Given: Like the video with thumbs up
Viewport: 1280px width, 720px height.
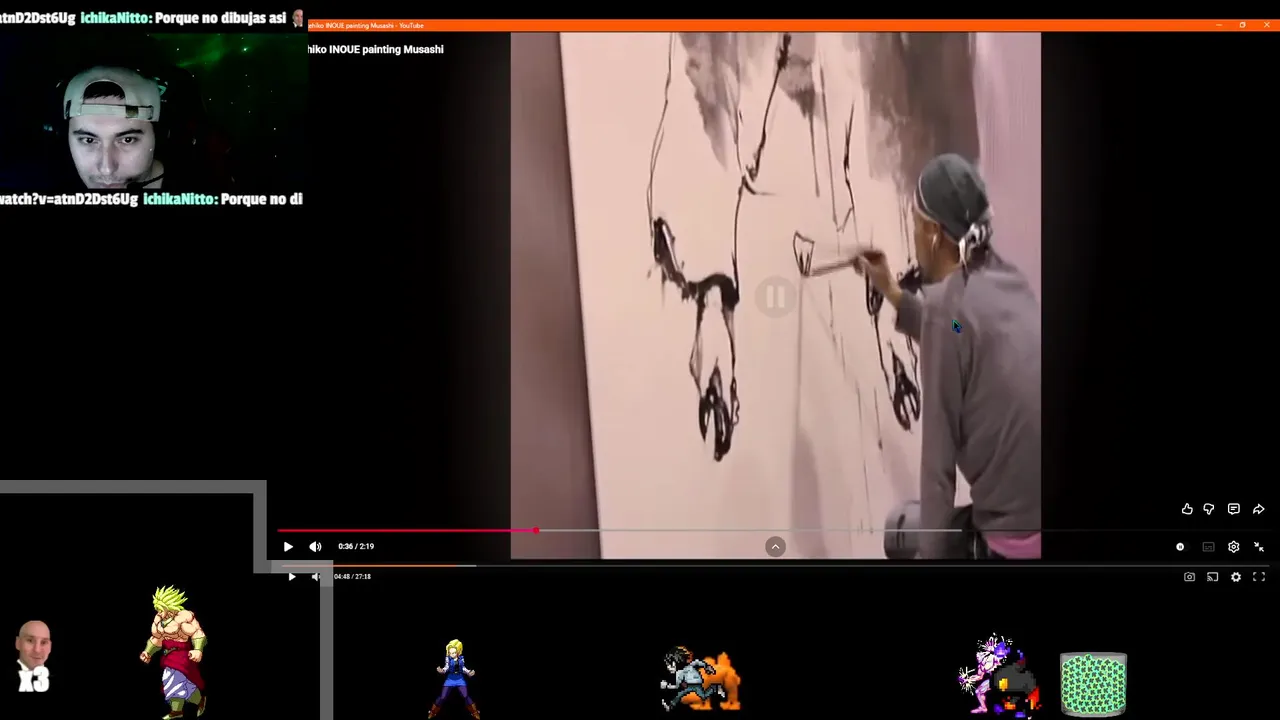Looking at the screenshot, I should tap(1187, 509).
